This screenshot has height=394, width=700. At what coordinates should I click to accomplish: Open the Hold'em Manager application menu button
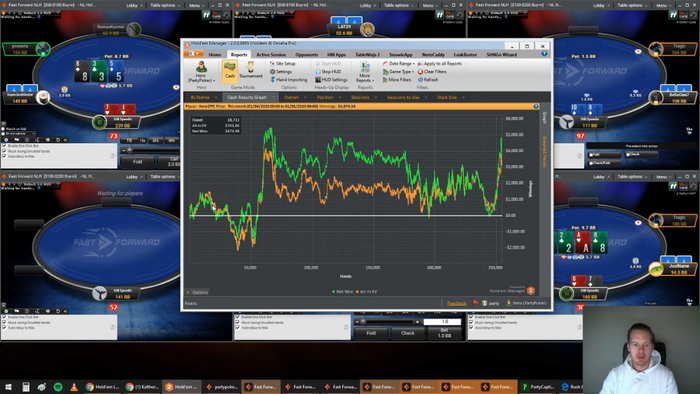click(x=194, y=54)
